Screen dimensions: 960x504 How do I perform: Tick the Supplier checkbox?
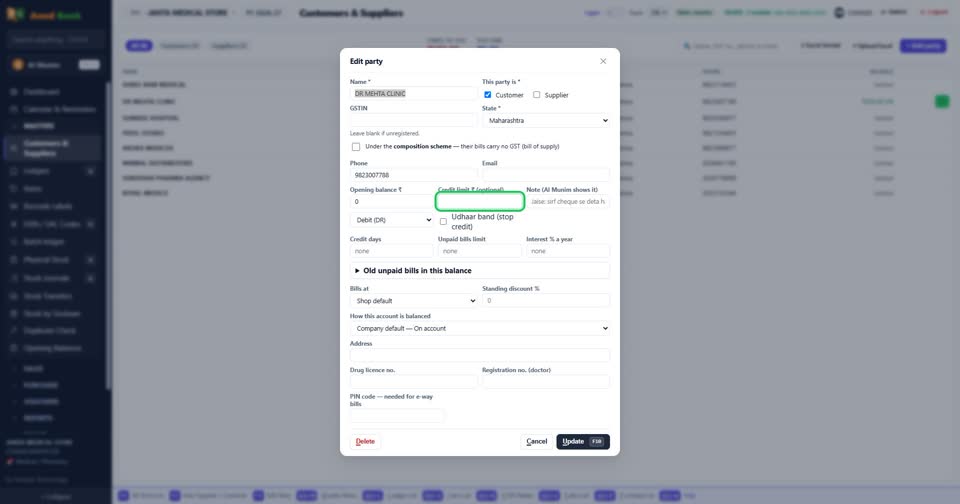tap(536, 95)
